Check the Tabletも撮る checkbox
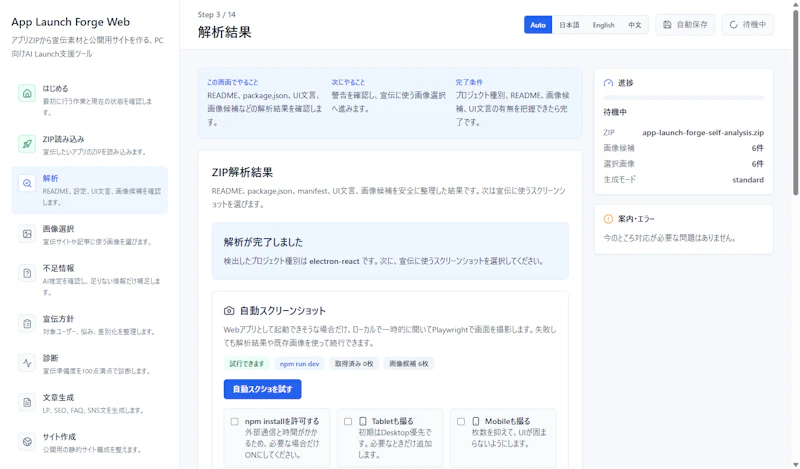 348,422
